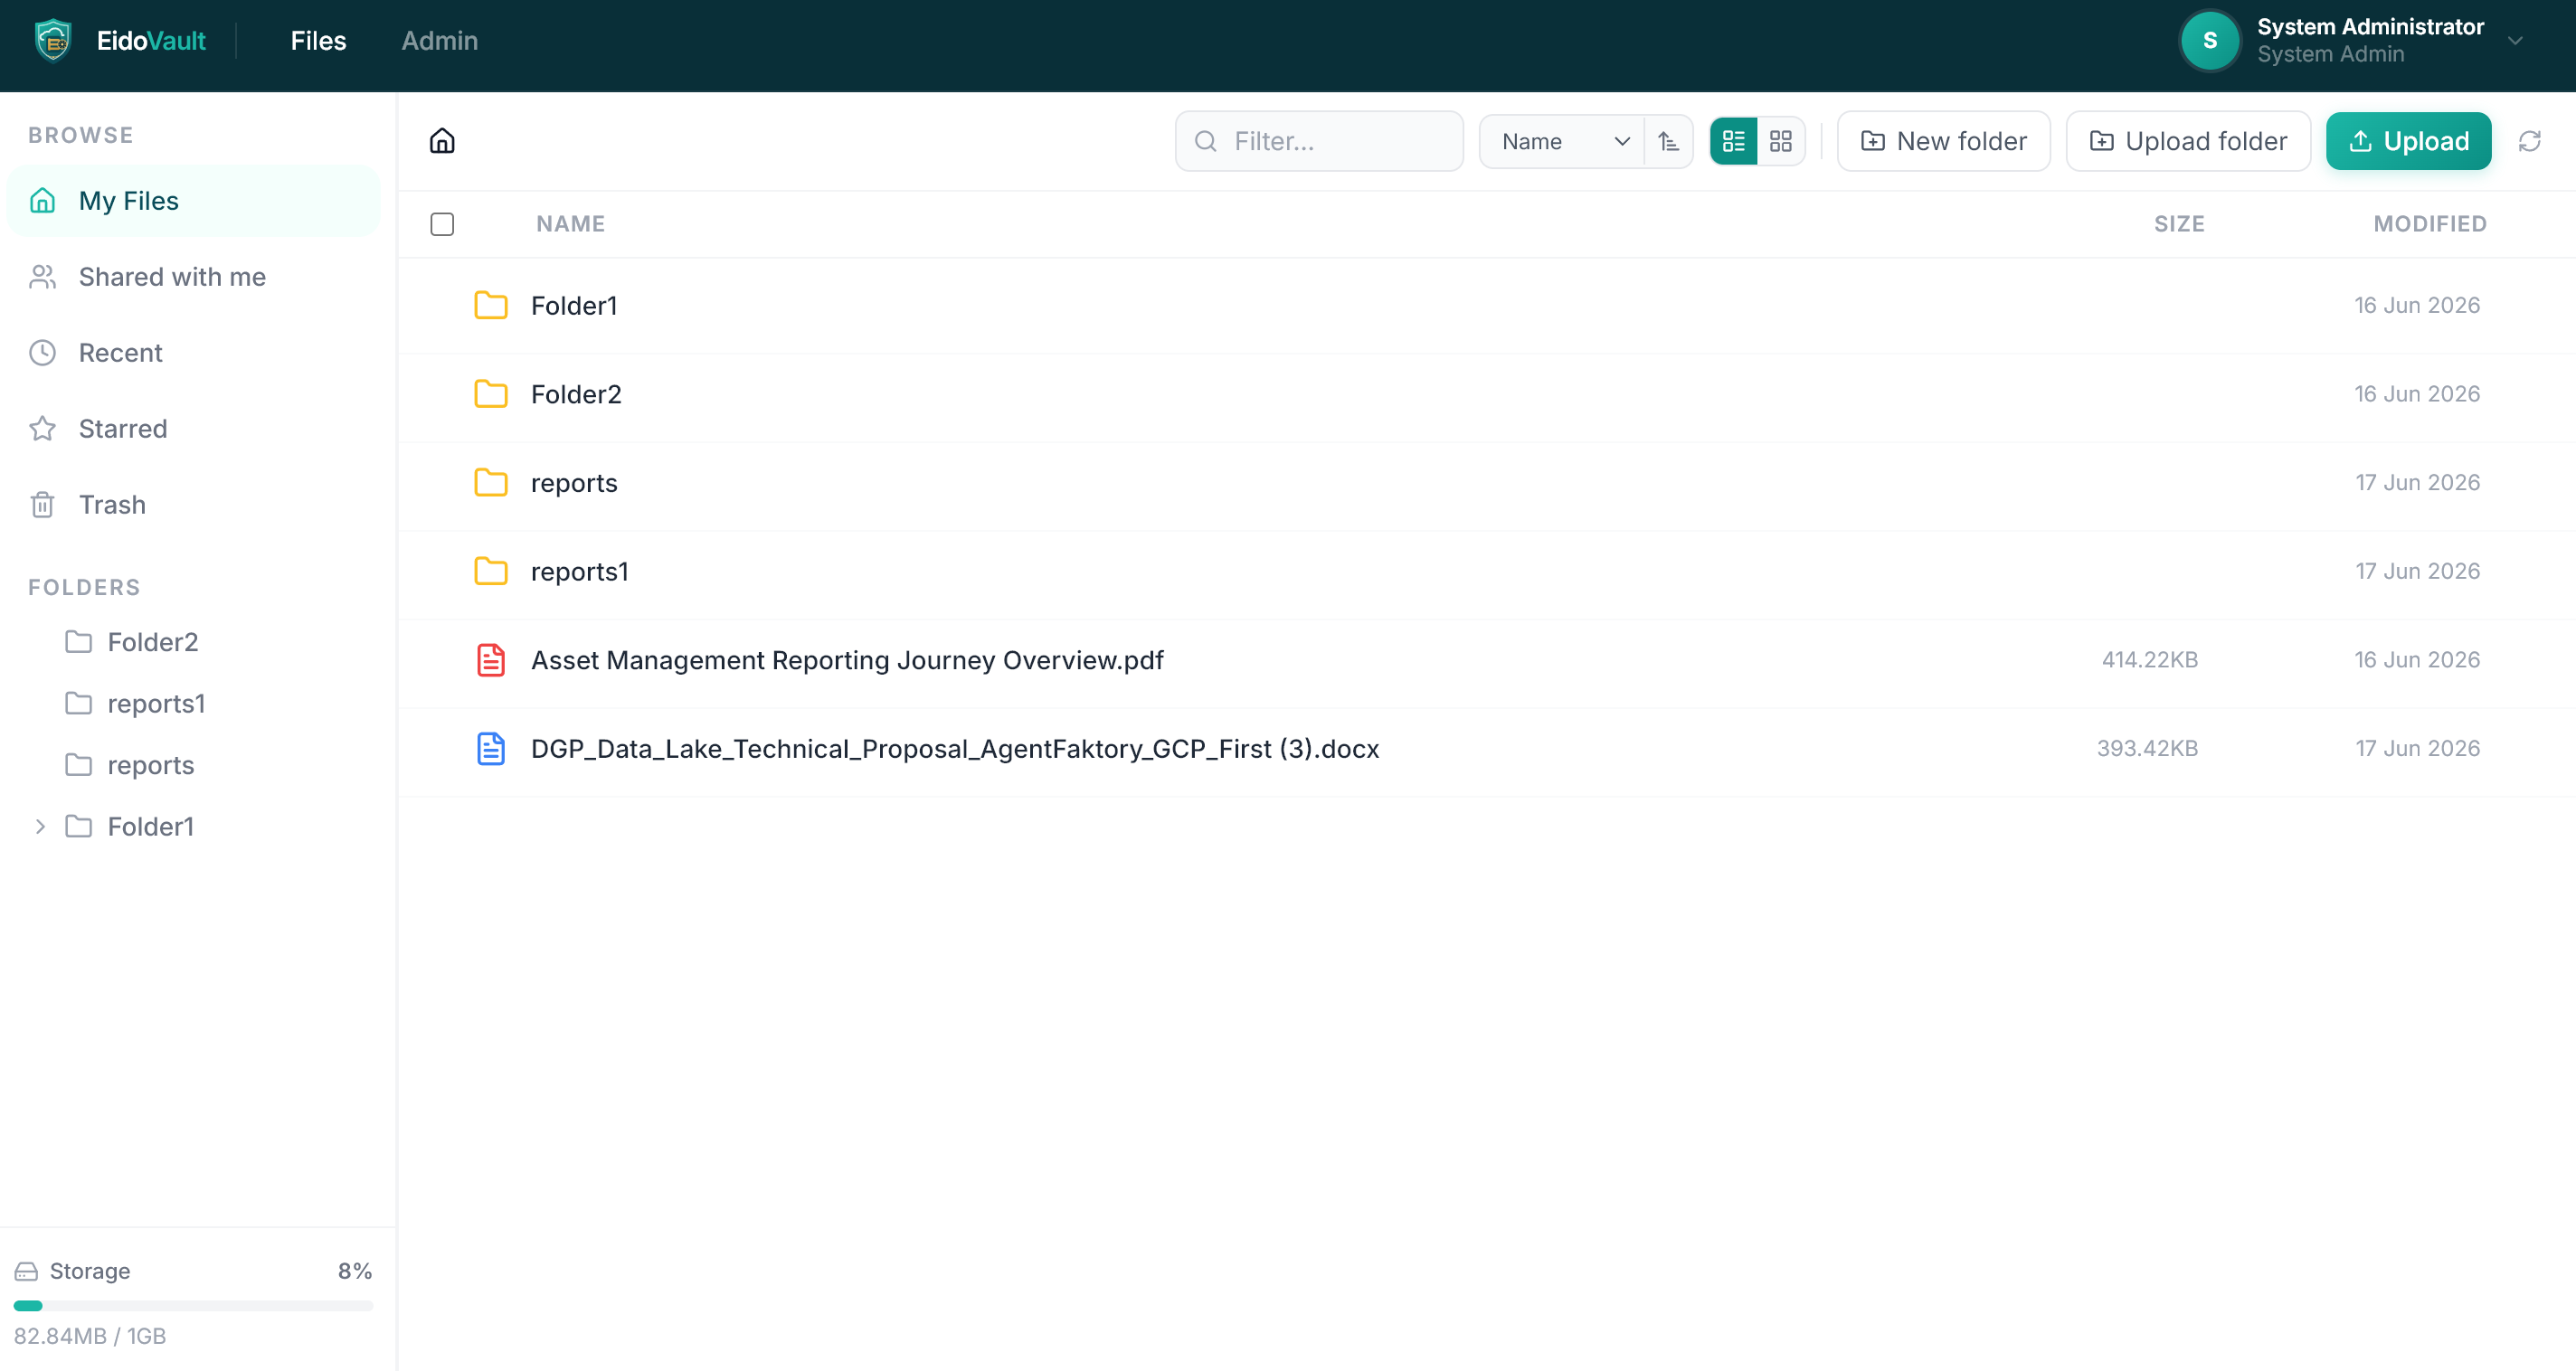
Task: Open the System Administrator account menu chevron
Action: (2515, 41)
